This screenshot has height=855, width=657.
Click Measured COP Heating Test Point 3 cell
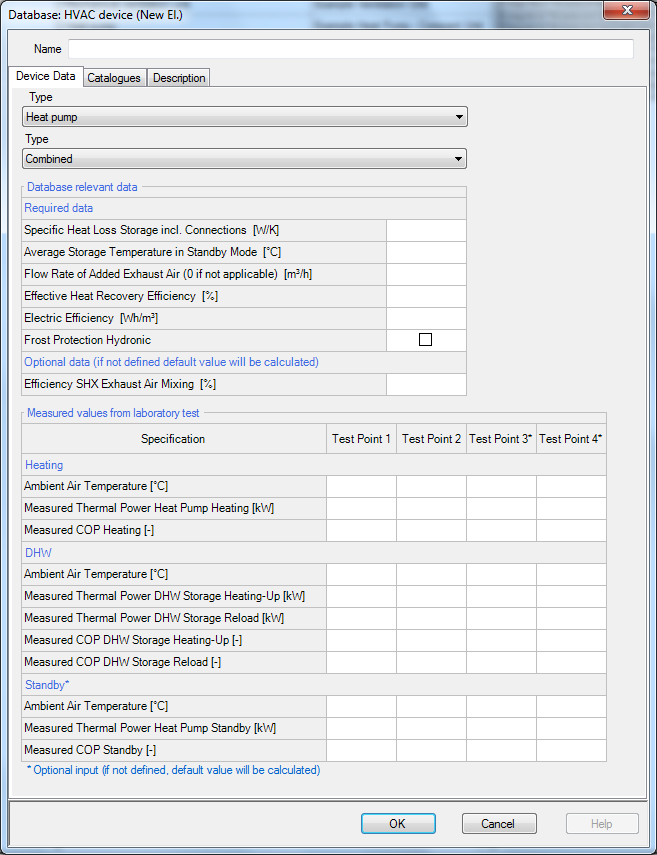click(x=501, y=530)
